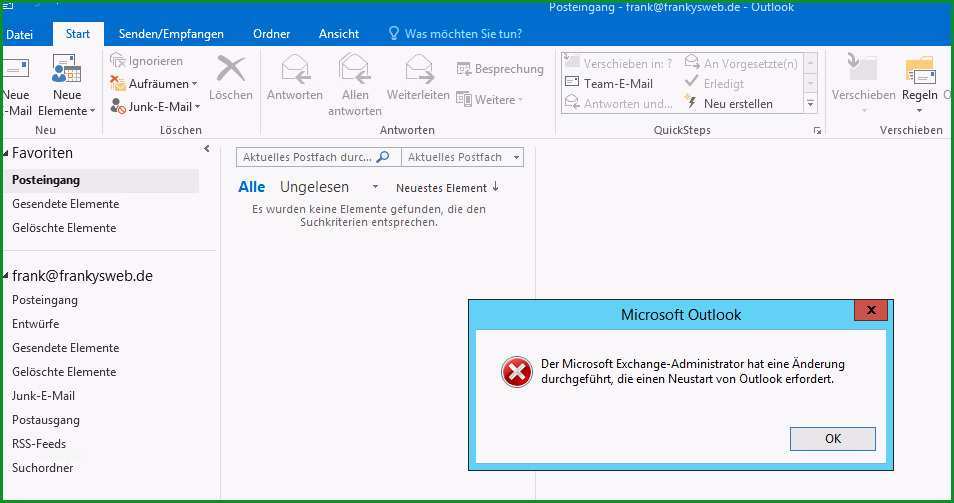Expand the QuickSteps gallery more arrow
This screenshot has width=954, height=503.
coord(810,104)
